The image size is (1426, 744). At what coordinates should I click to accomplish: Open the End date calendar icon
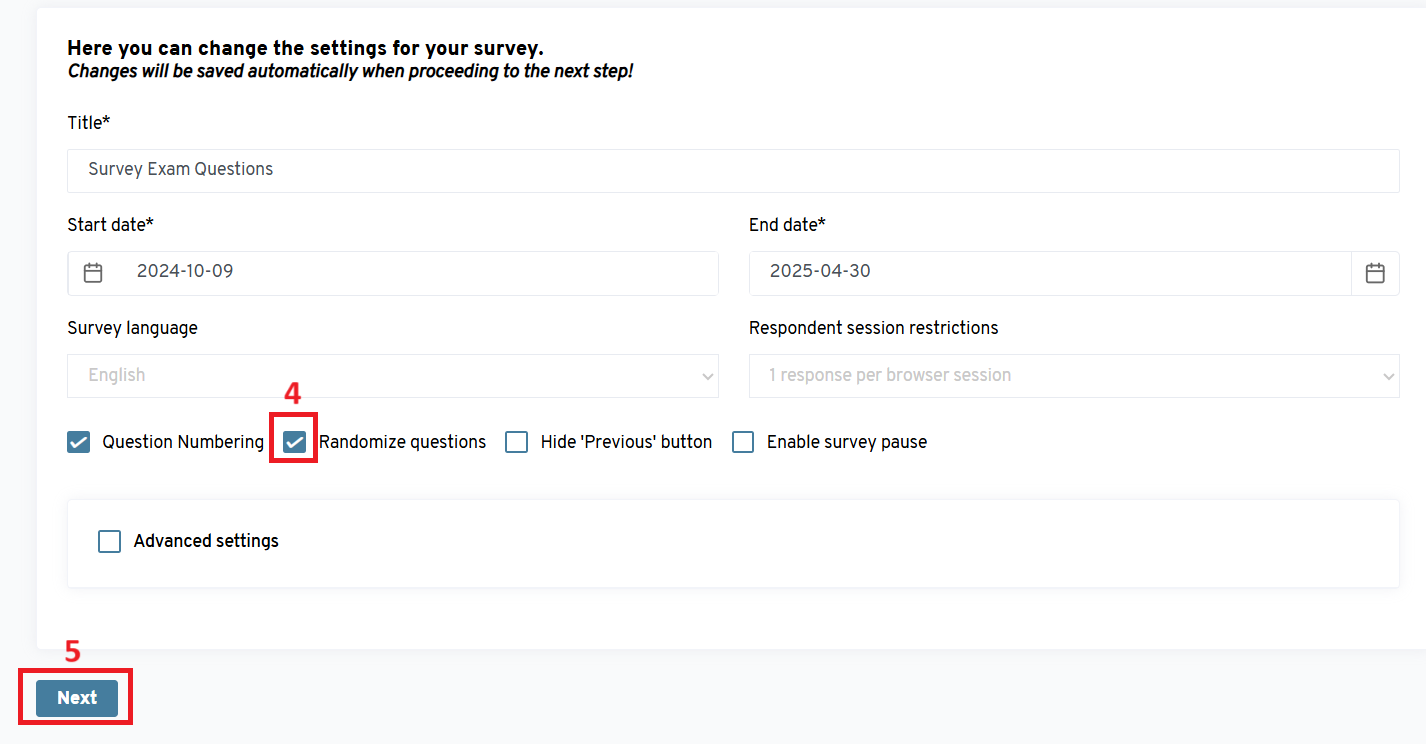tap(1375, 272)
